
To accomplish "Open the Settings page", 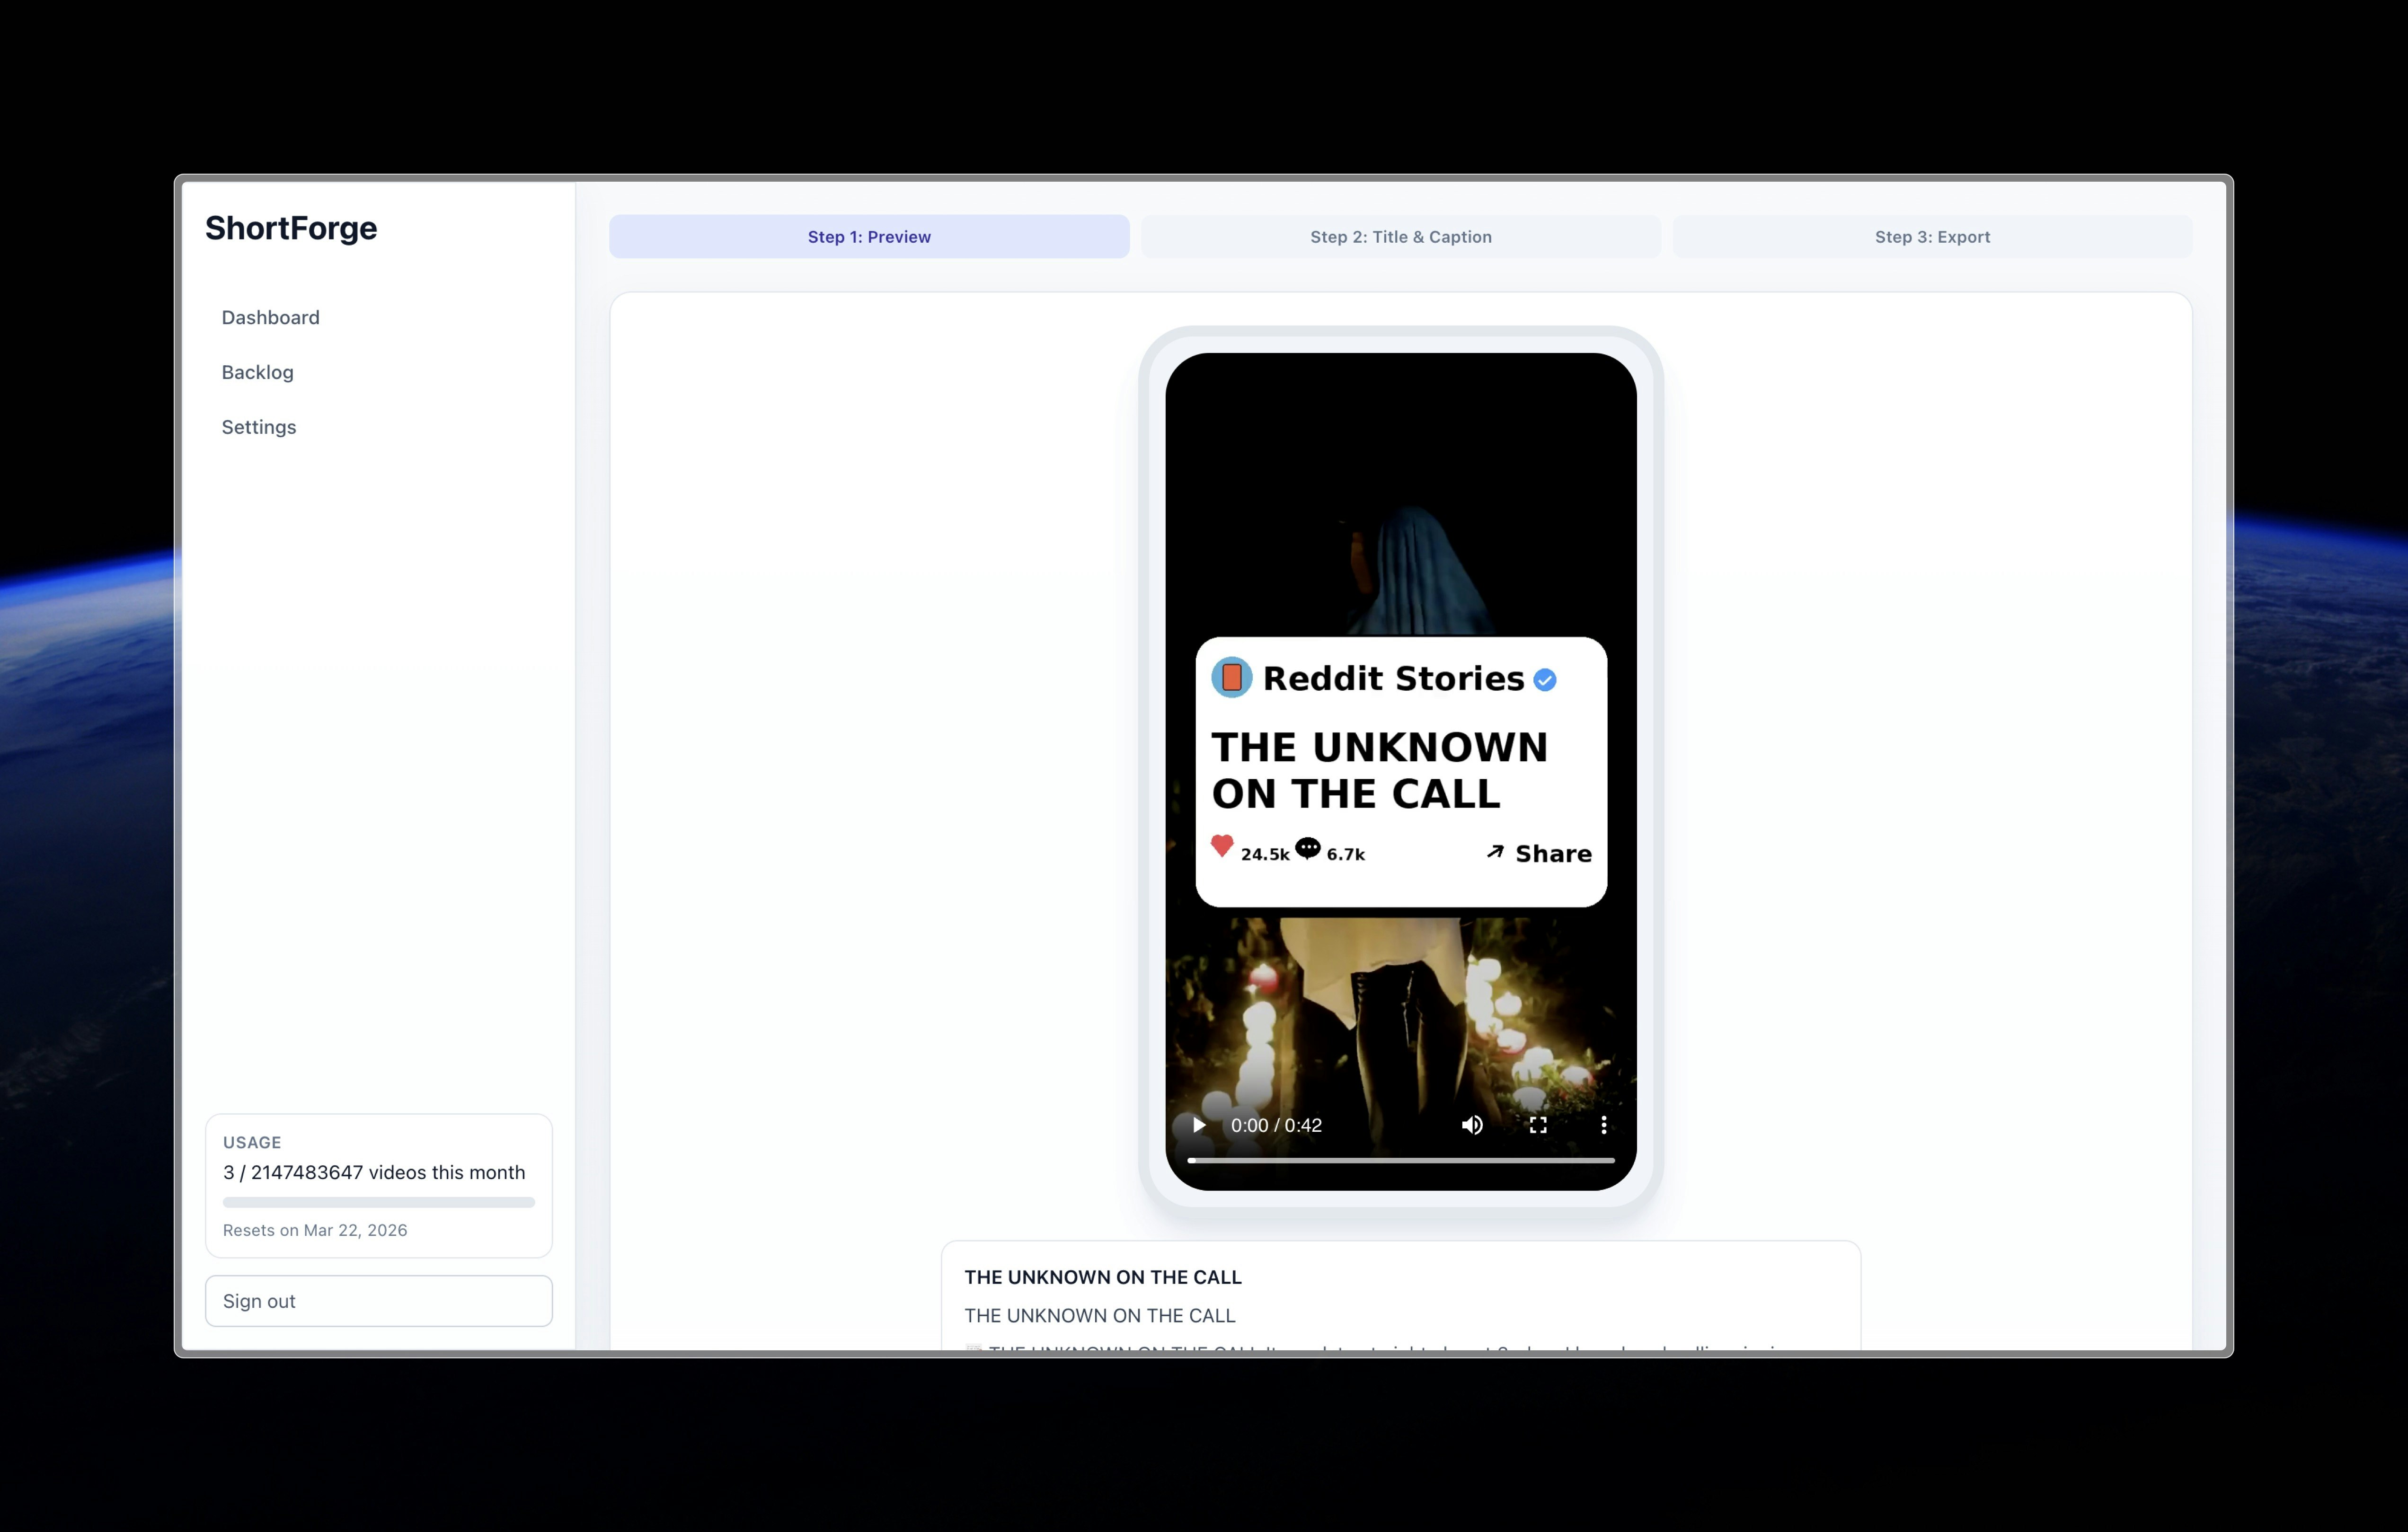I will (x=258, y=426).
